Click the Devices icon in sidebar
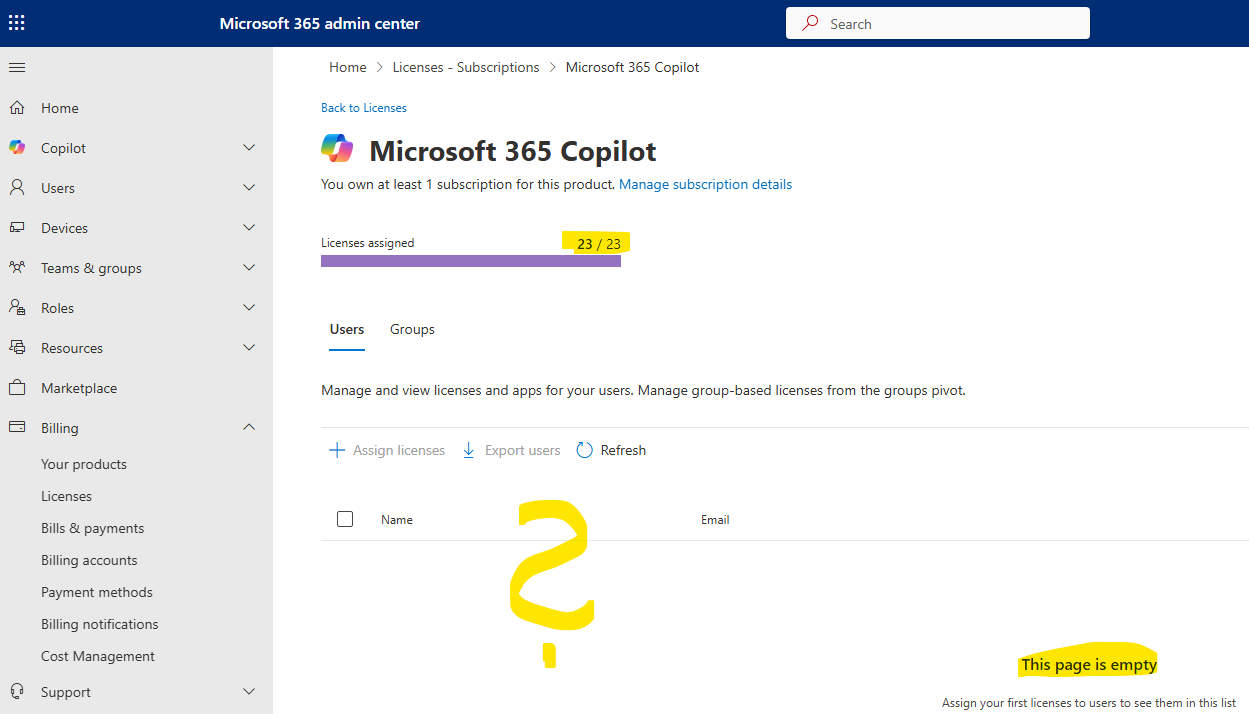The width and height of the screenshot is (1249, 714). tap(17, 228)
